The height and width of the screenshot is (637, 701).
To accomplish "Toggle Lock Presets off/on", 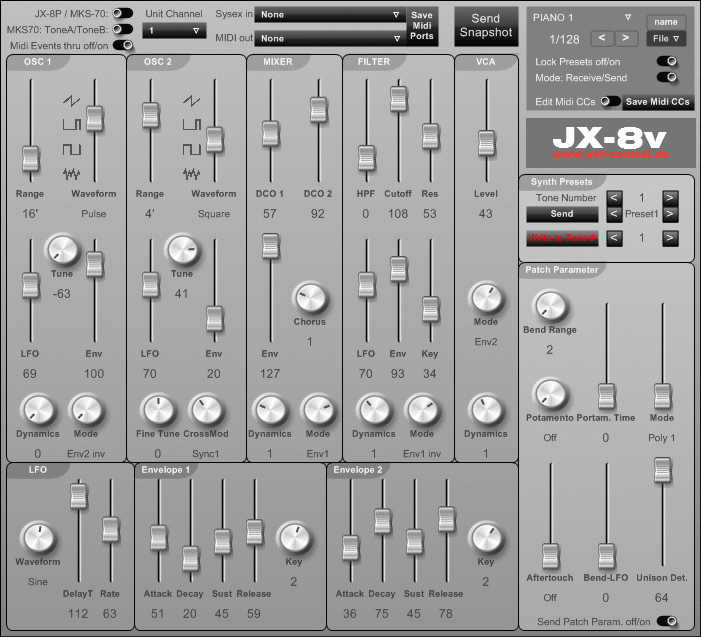I will pyautogui.click(x=667, y=61).
